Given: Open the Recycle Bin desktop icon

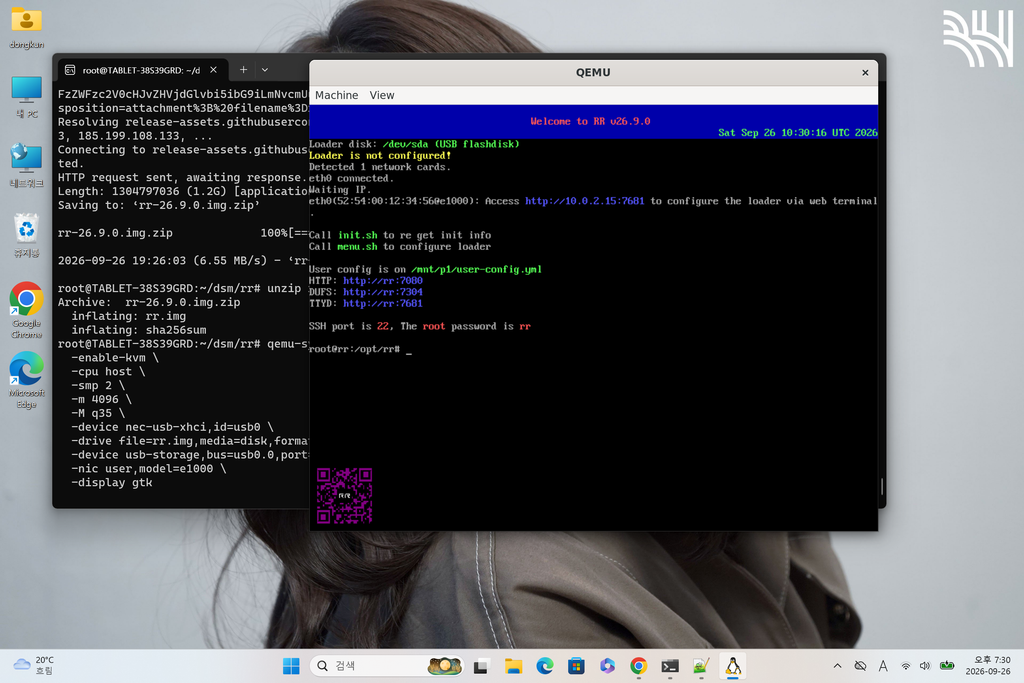Looking at the screenshot, I should 26,235.
